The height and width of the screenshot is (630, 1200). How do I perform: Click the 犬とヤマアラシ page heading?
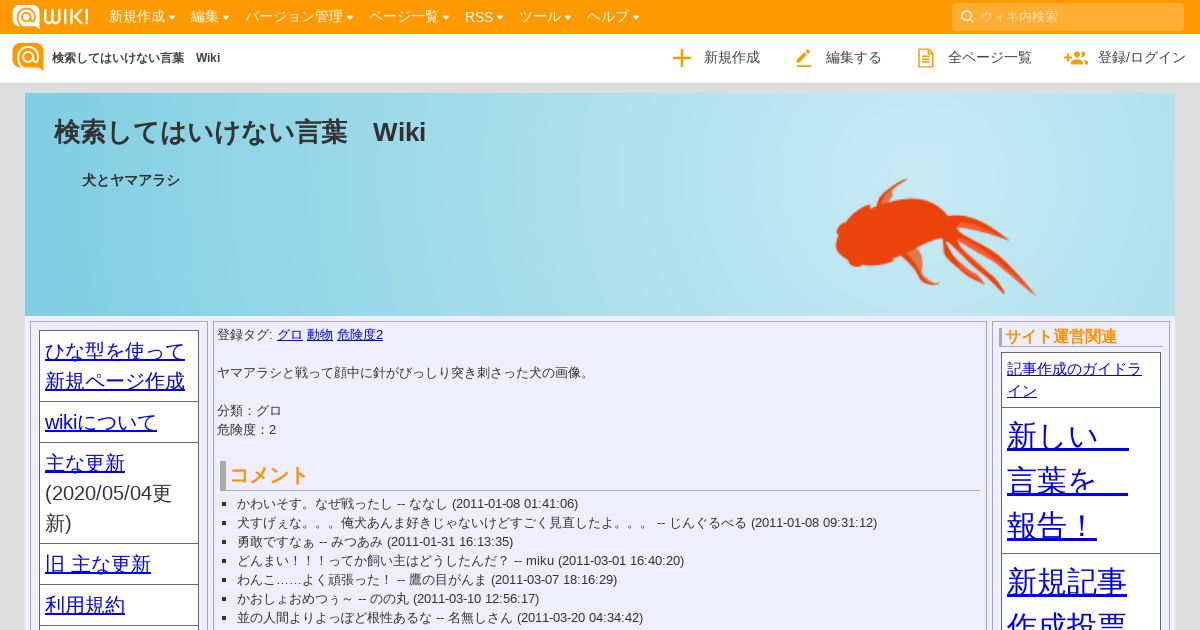coord(131,180)
